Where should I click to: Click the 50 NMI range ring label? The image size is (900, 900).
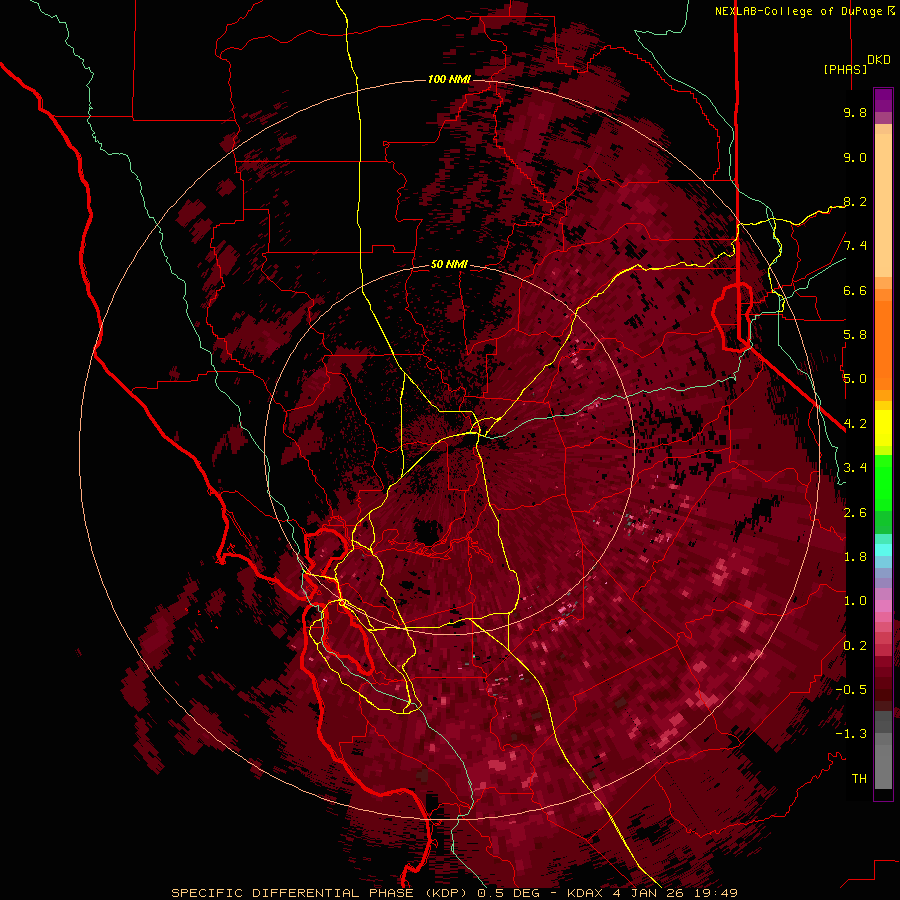[x=449, y=264]
